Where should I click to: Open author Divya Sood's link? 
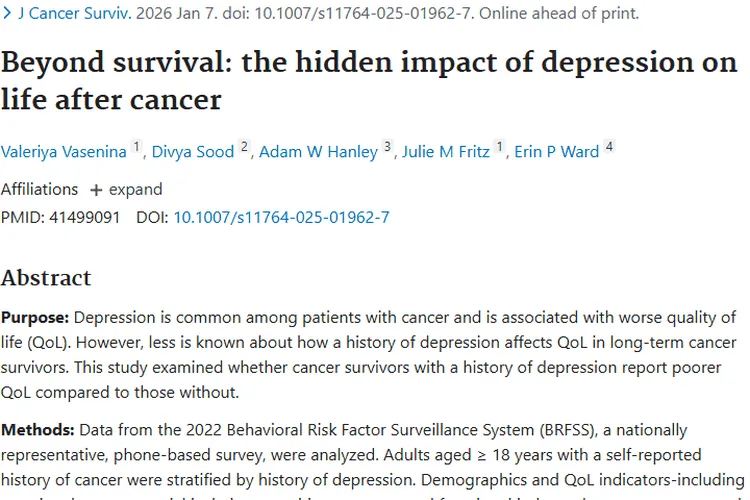pyautogui.click(x=192, y=152)
